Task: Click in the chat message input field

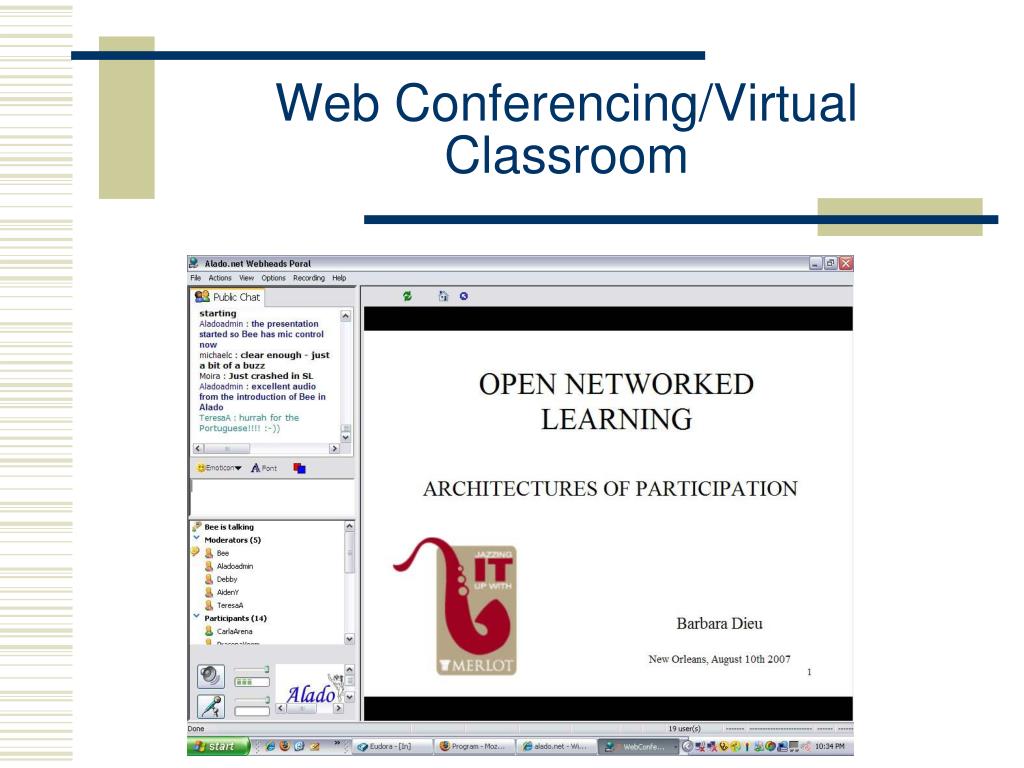Action: point(272,498)
